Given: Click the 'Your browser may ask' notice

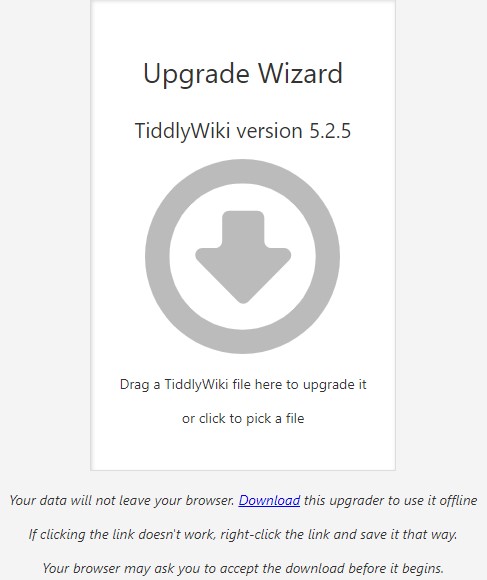Looking at the screenshot, I should click(243, 568).
